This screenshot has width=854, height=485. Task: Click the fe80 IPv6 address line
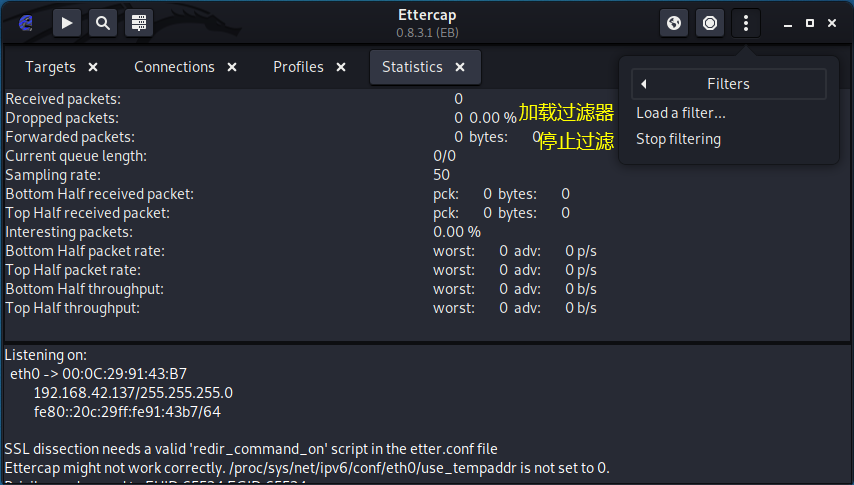click(127, 412)
